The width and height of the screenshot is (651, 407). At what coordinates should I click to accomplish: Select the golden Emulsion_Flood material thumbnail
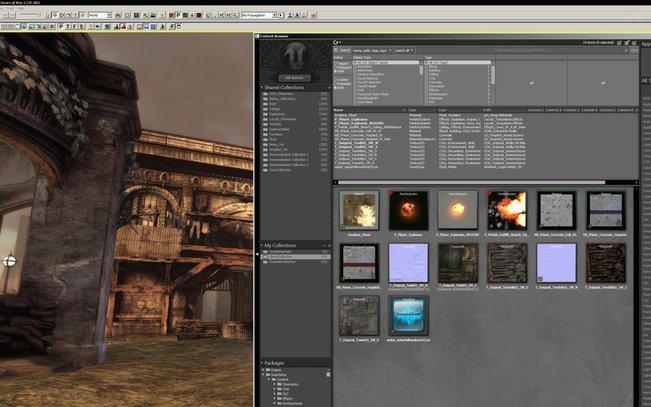click(x=359, y=211)
